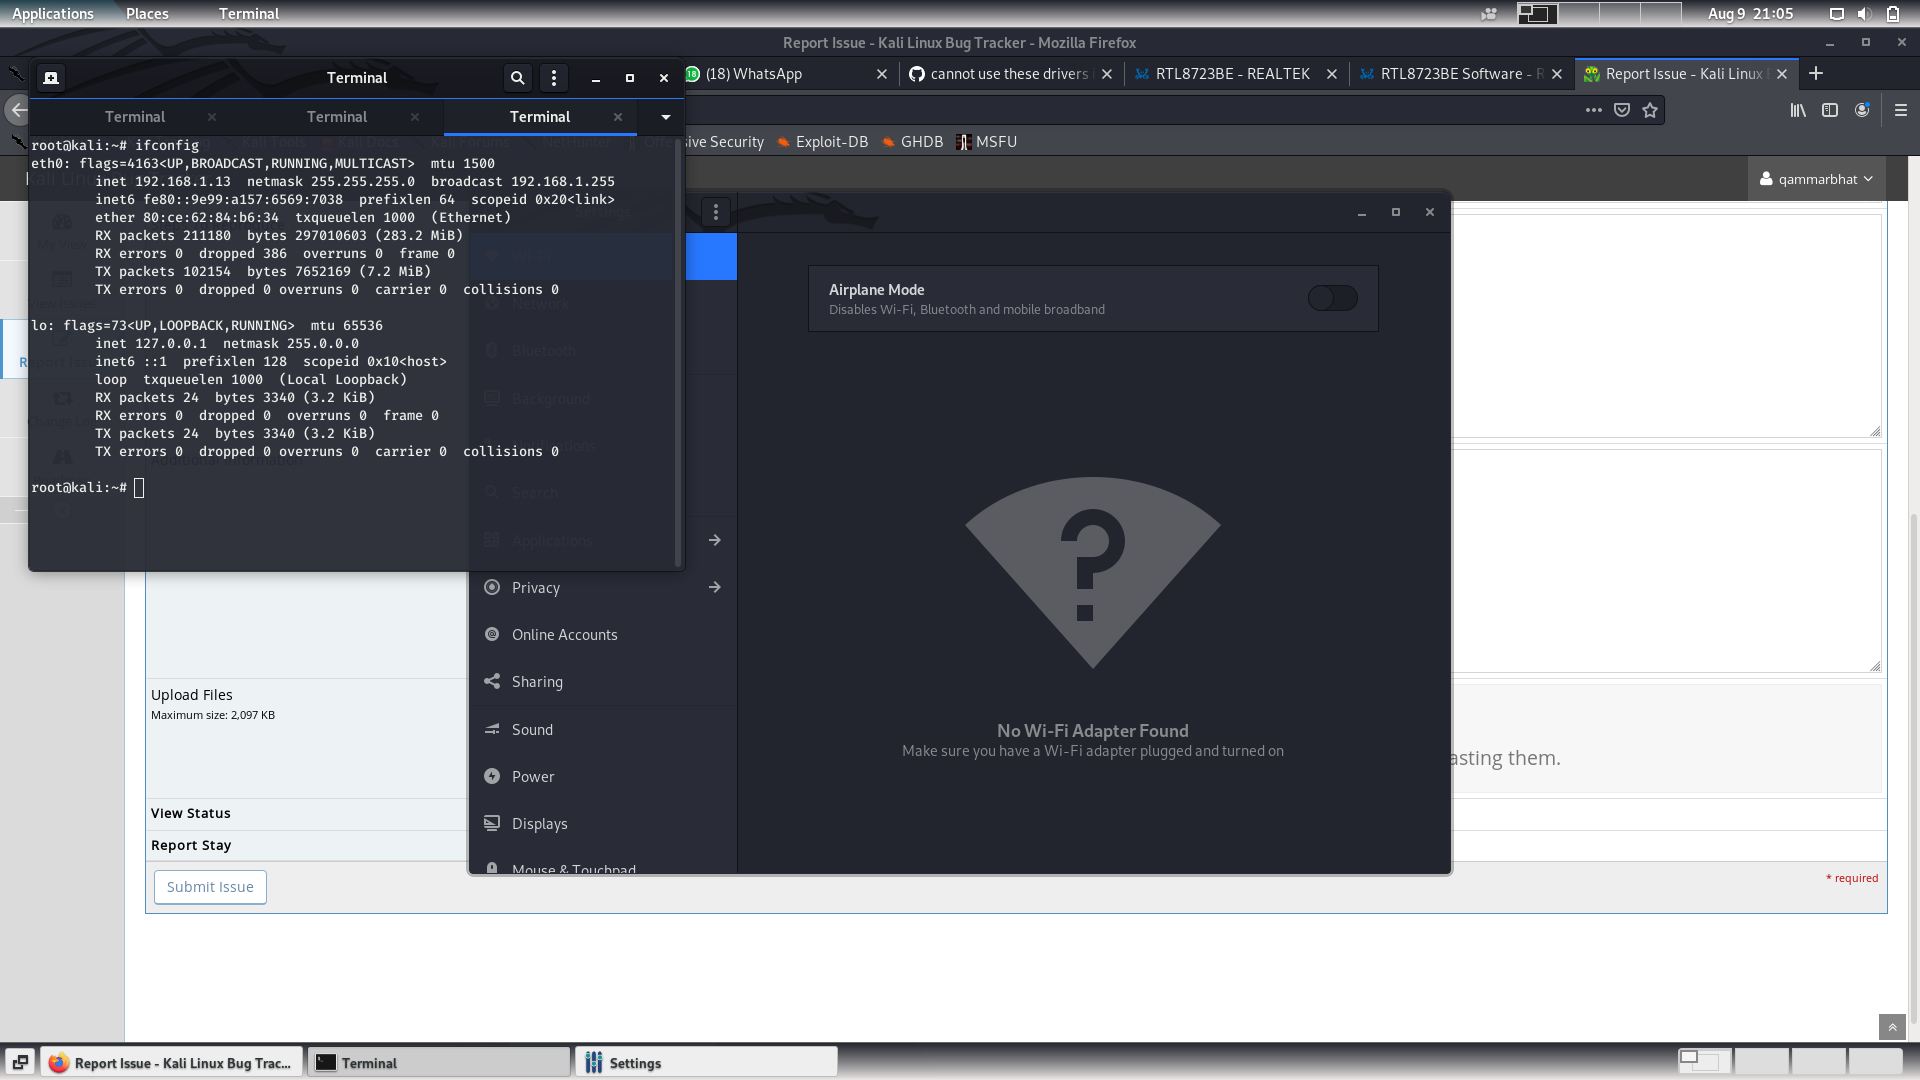This screenshot has width=1920, height=1080.
Task: Expand the terminal tabs dropdown arrow
Action: tap(666, 117)
